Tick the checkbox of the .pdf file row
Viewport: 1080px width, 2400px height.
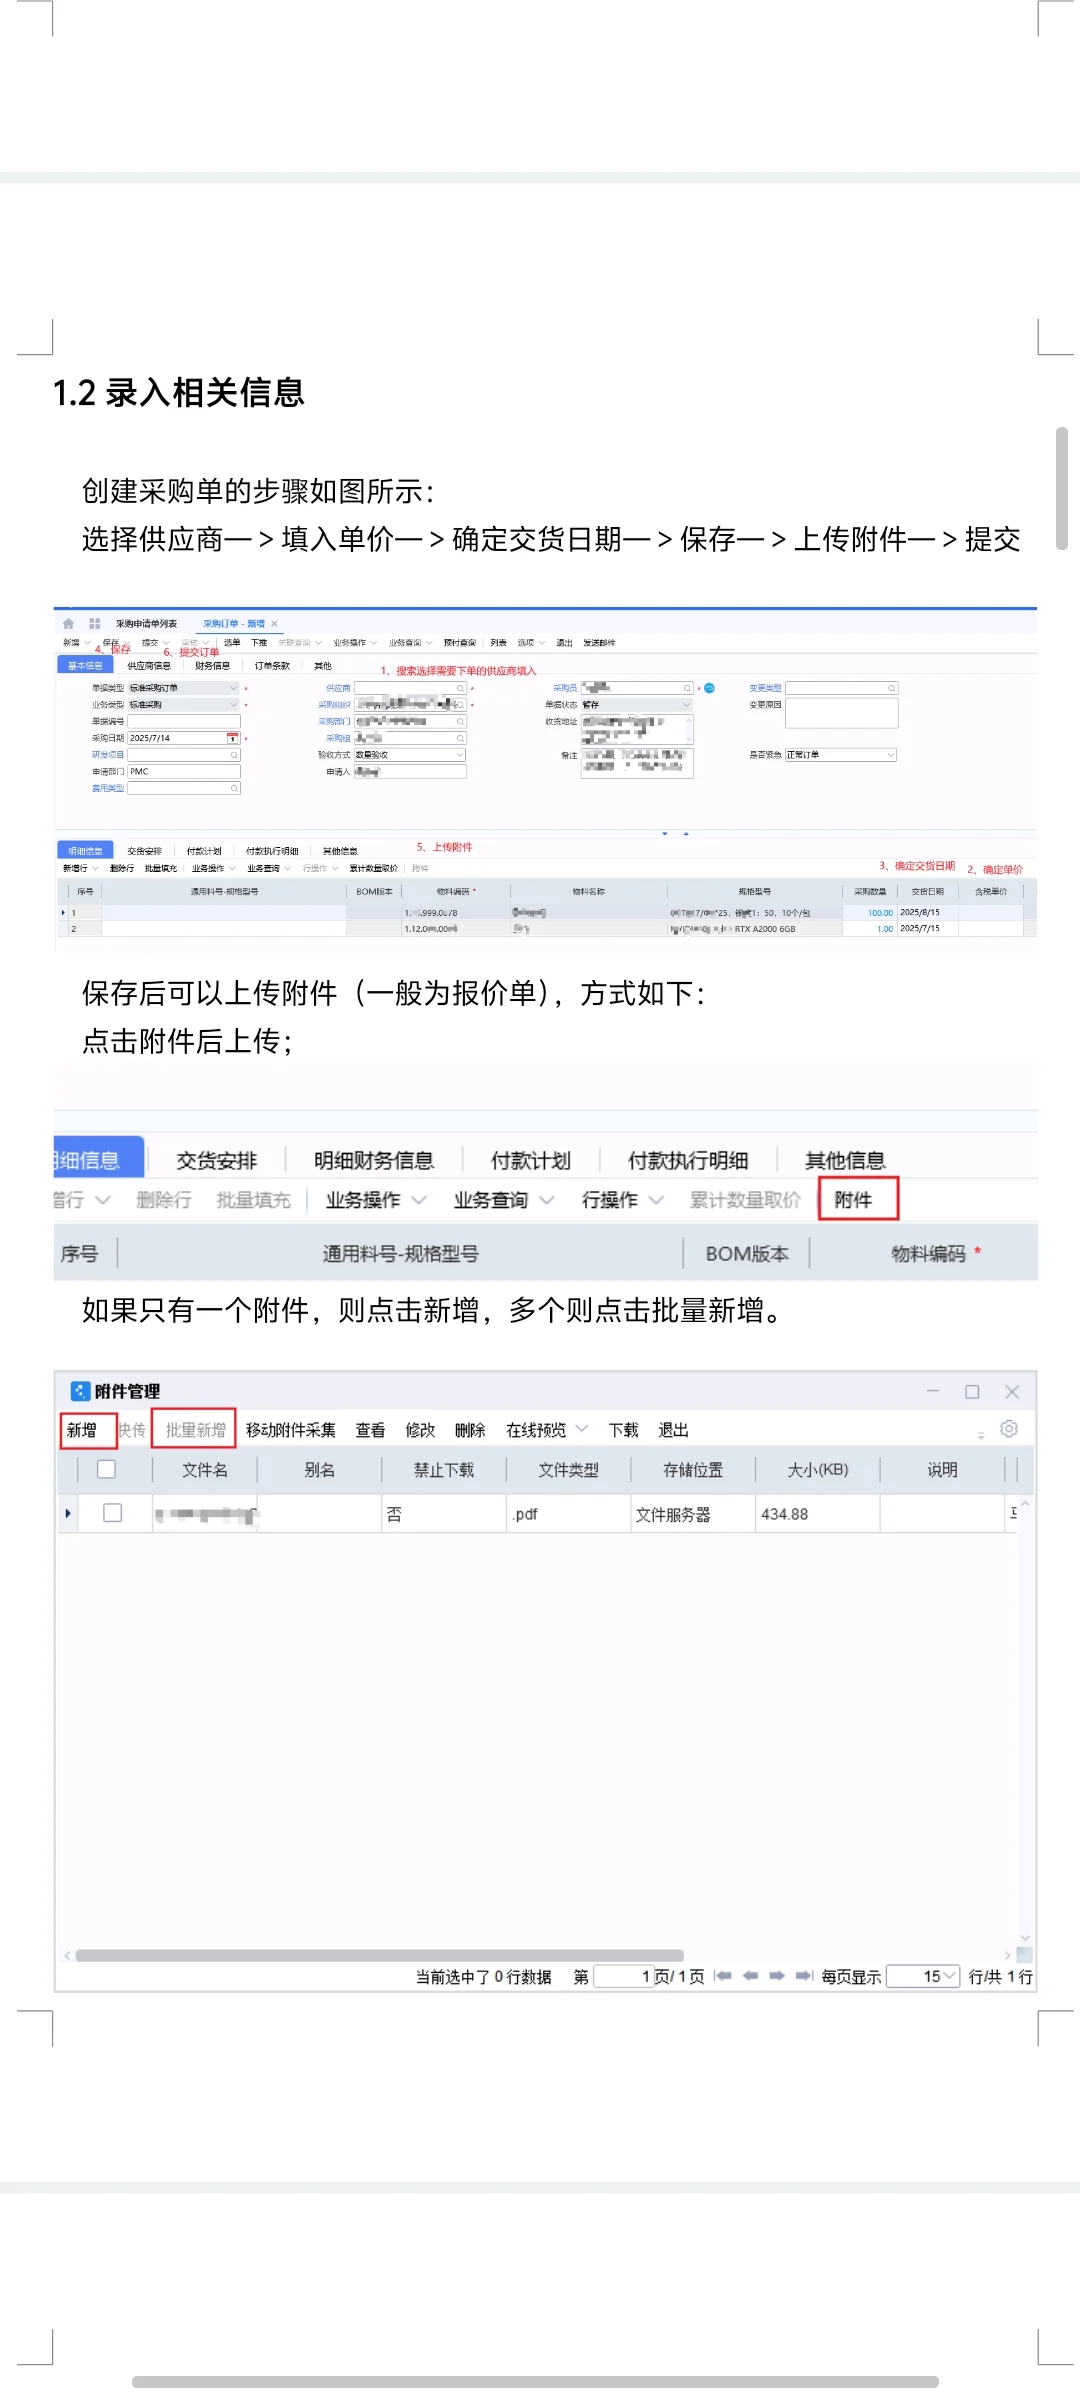113,1513
